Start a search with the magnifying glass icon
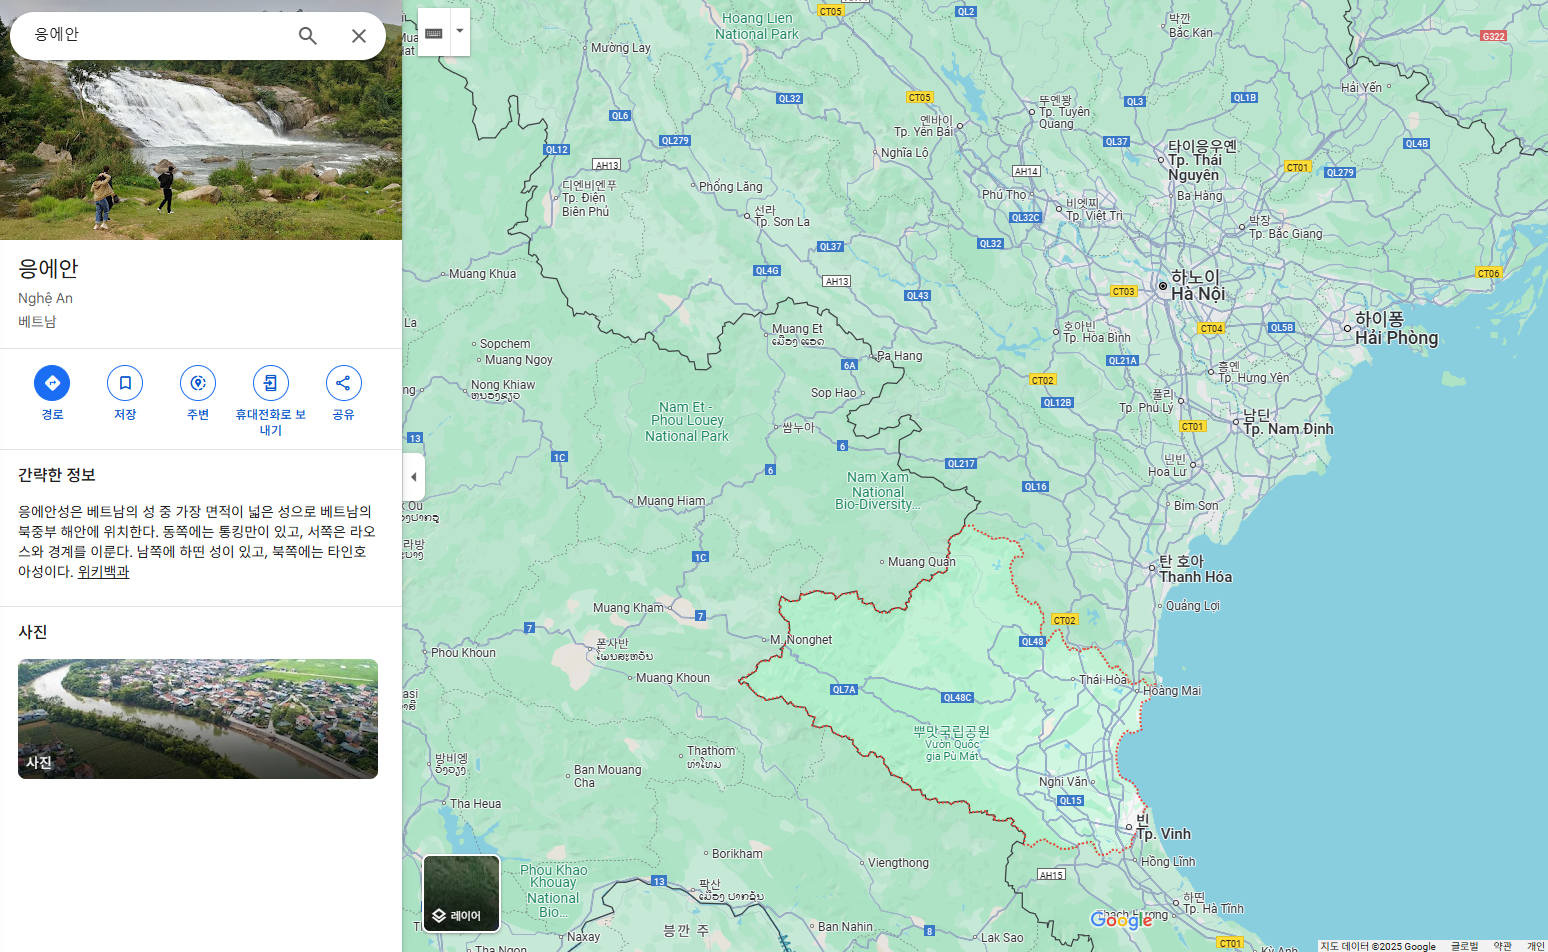The height and width of the screenshot is (952, 1548). pyautogui.click(x=307, y=35)
